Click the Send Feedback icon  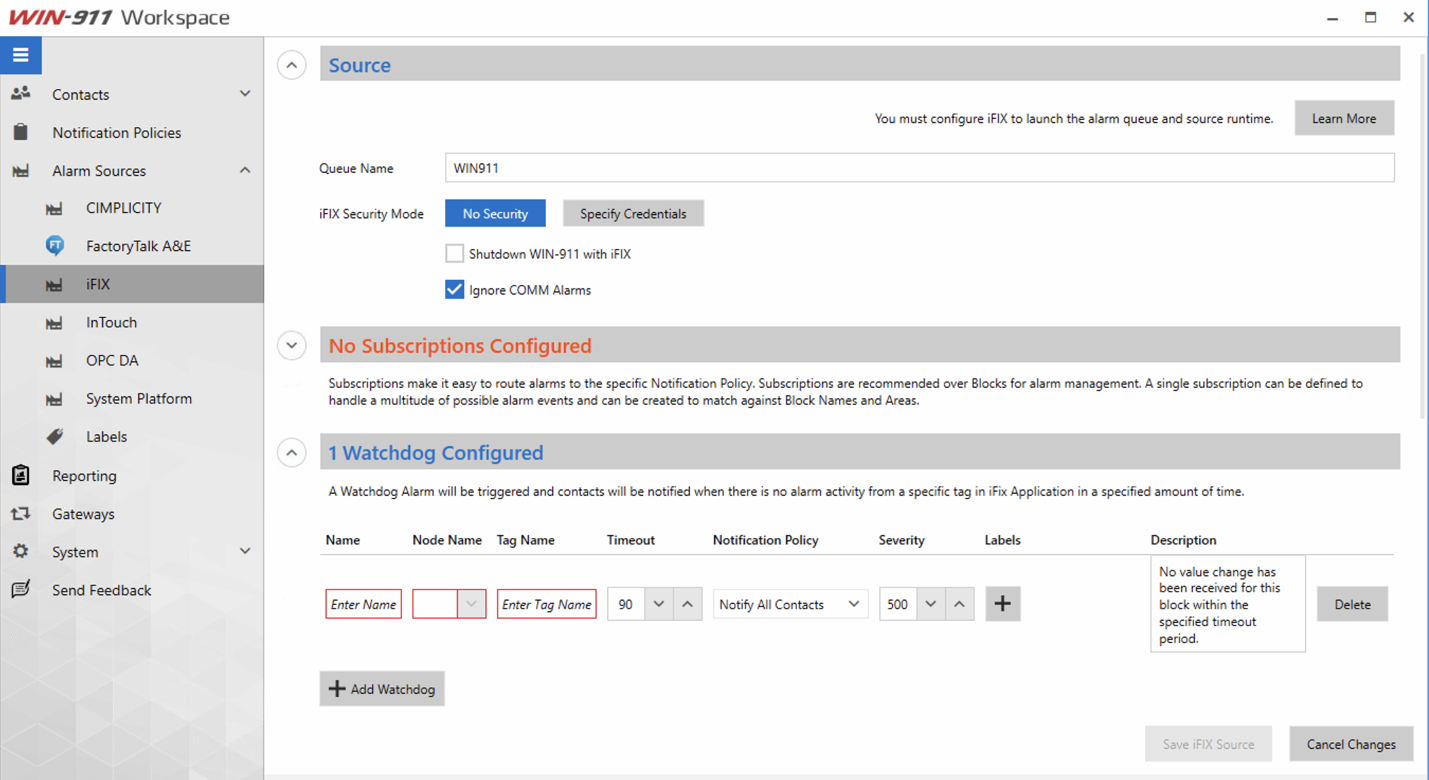[20, 590]
